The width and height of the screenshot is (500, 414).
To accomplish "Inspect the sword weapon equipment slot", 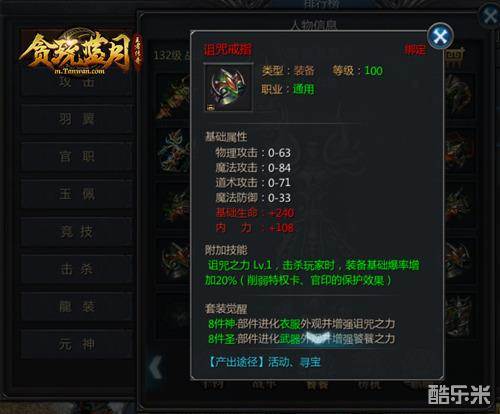I will (x=173, y=97).
